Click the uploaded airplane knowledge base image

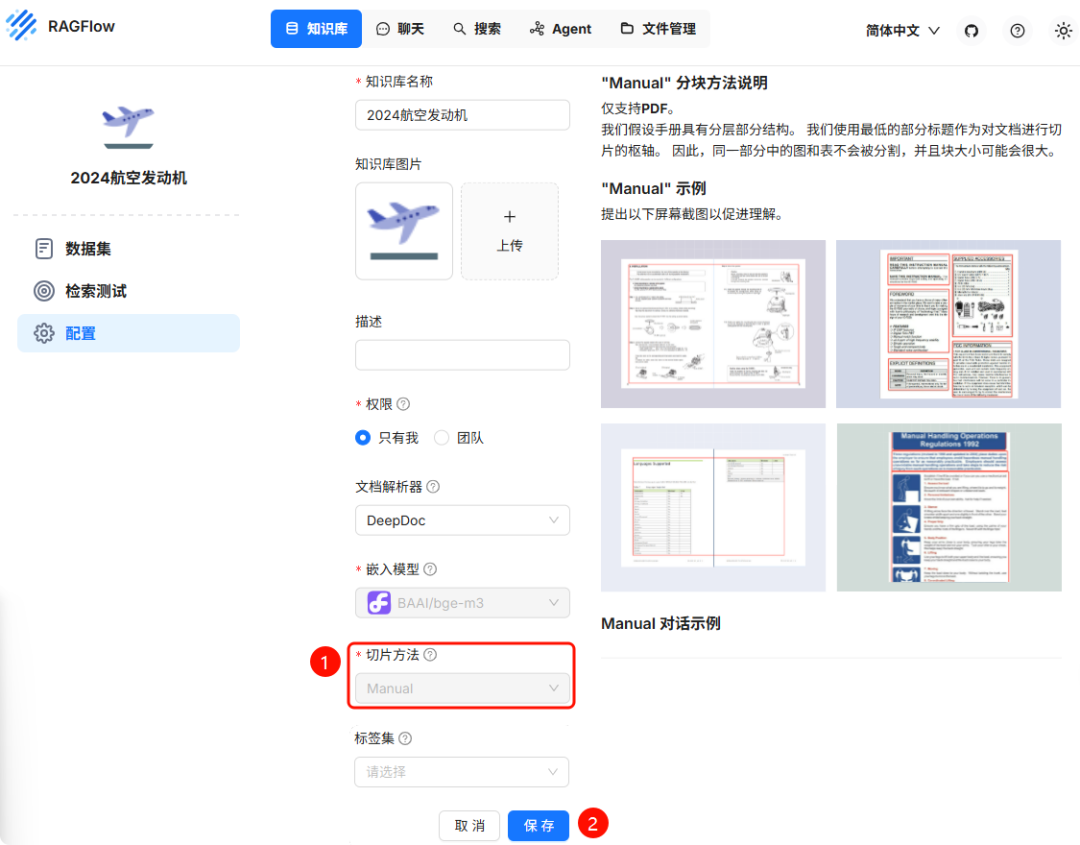404,231
